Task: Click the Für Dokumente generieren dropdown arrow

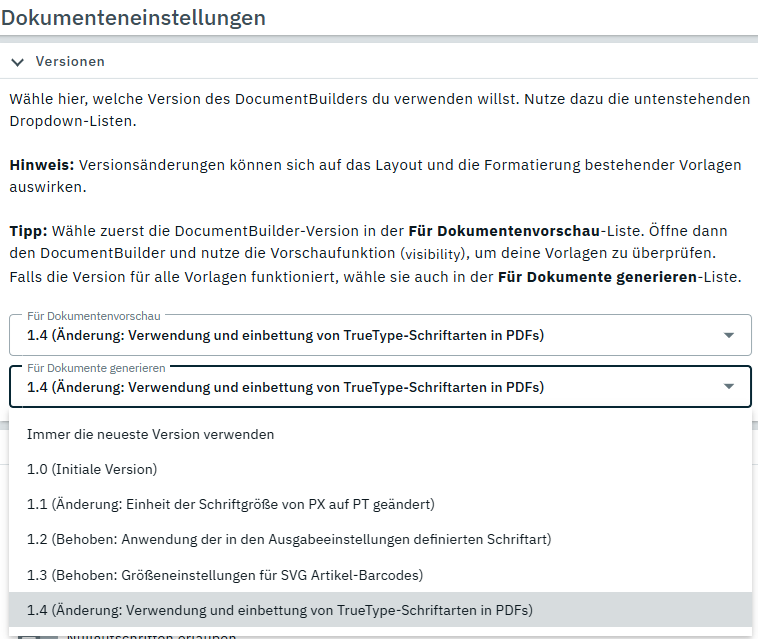Action: (x=728, y=387)
